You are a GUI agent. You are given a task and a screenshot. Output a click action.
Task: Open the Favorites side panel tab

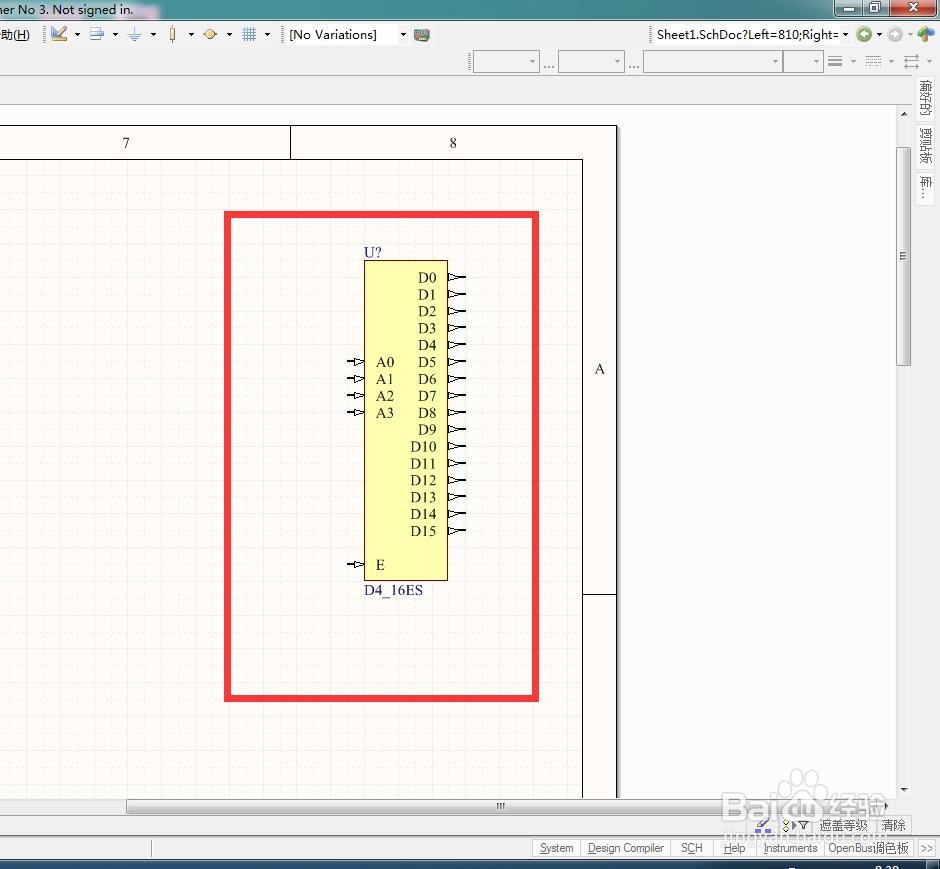[925, 98]
